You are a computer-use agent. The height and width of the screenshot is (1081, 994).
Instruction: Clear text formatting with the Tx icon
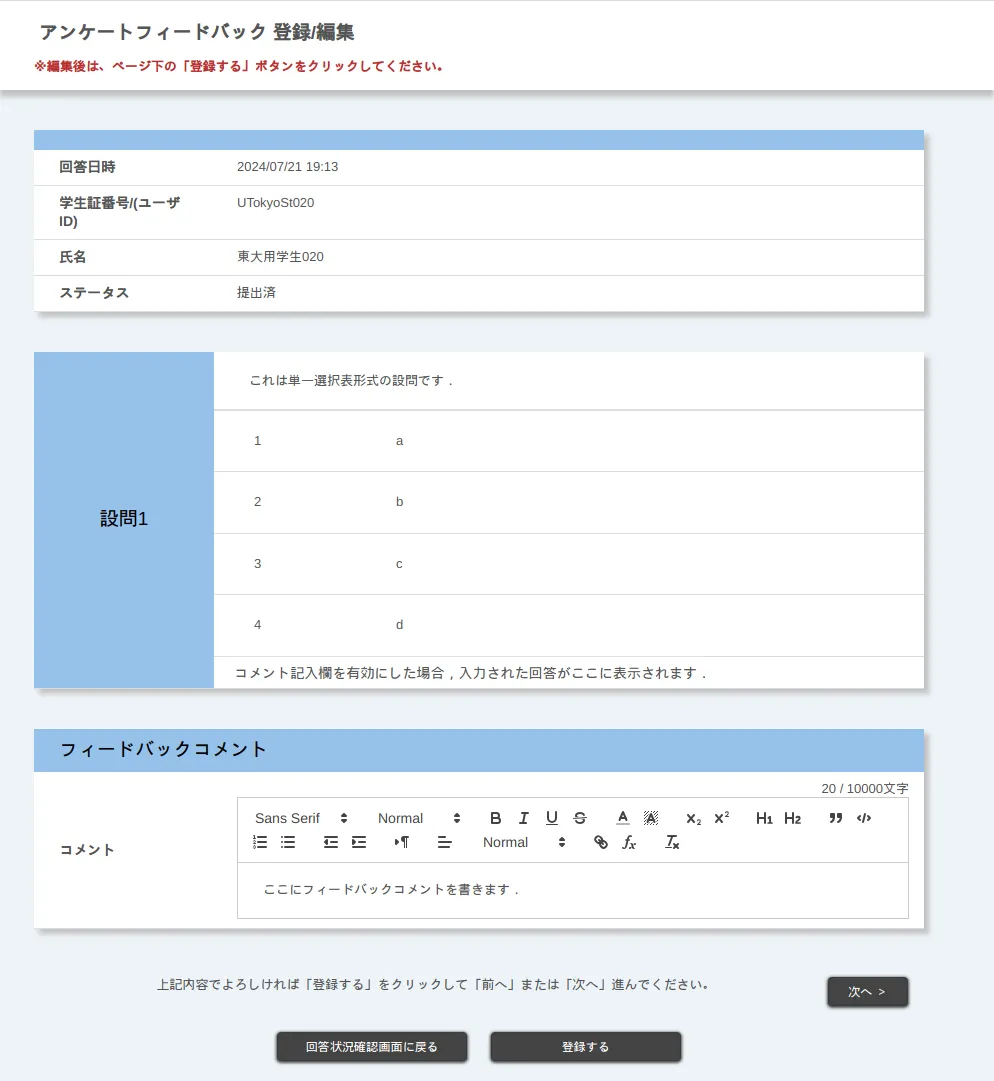click(672, 843)
